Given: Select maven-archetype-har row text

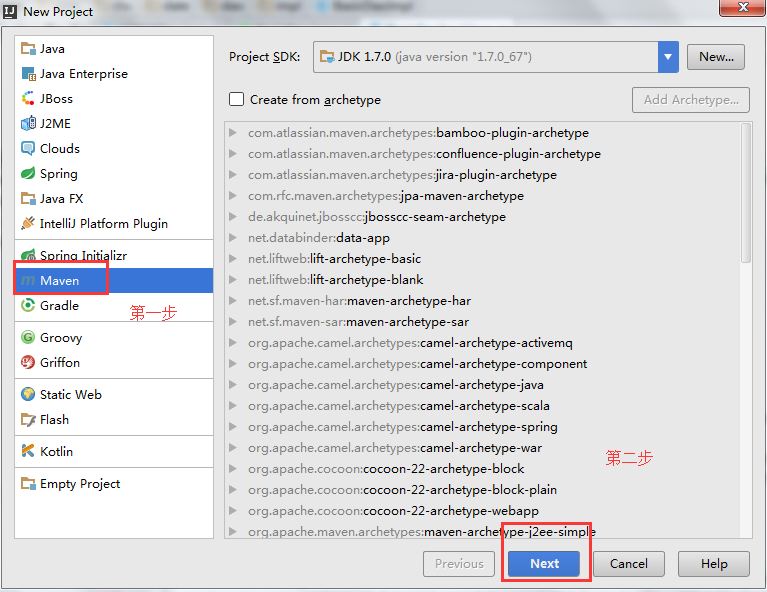Looking at the screenshot, I should coord(360,301).
